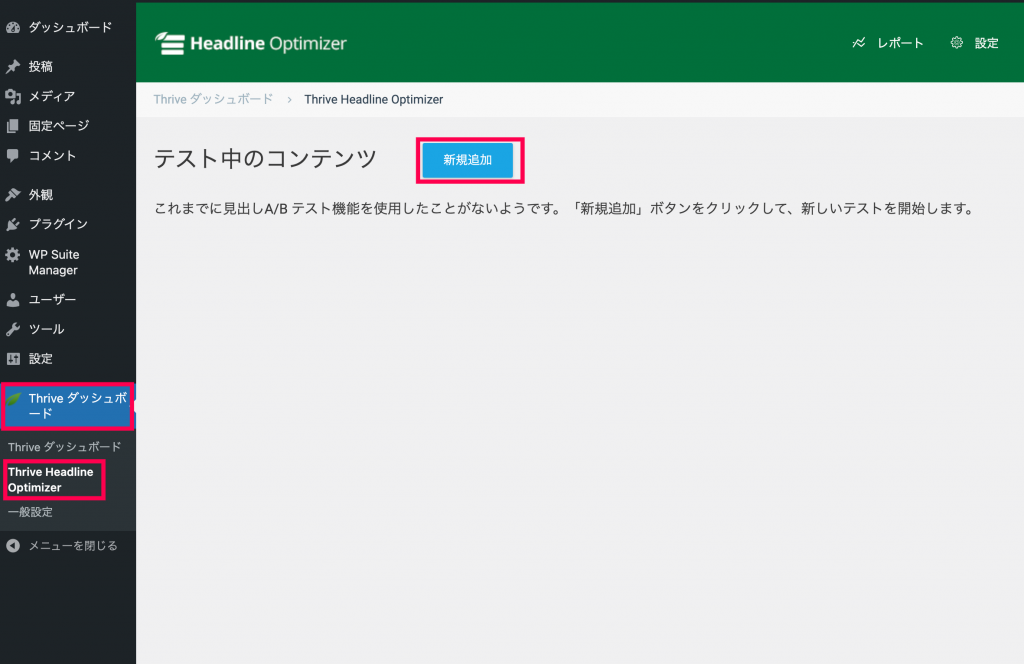Click the paintbrush icon beside 外観
The width and height of the screenshot is (1024, 664).
pyautogui.click(x=13, y=195)
